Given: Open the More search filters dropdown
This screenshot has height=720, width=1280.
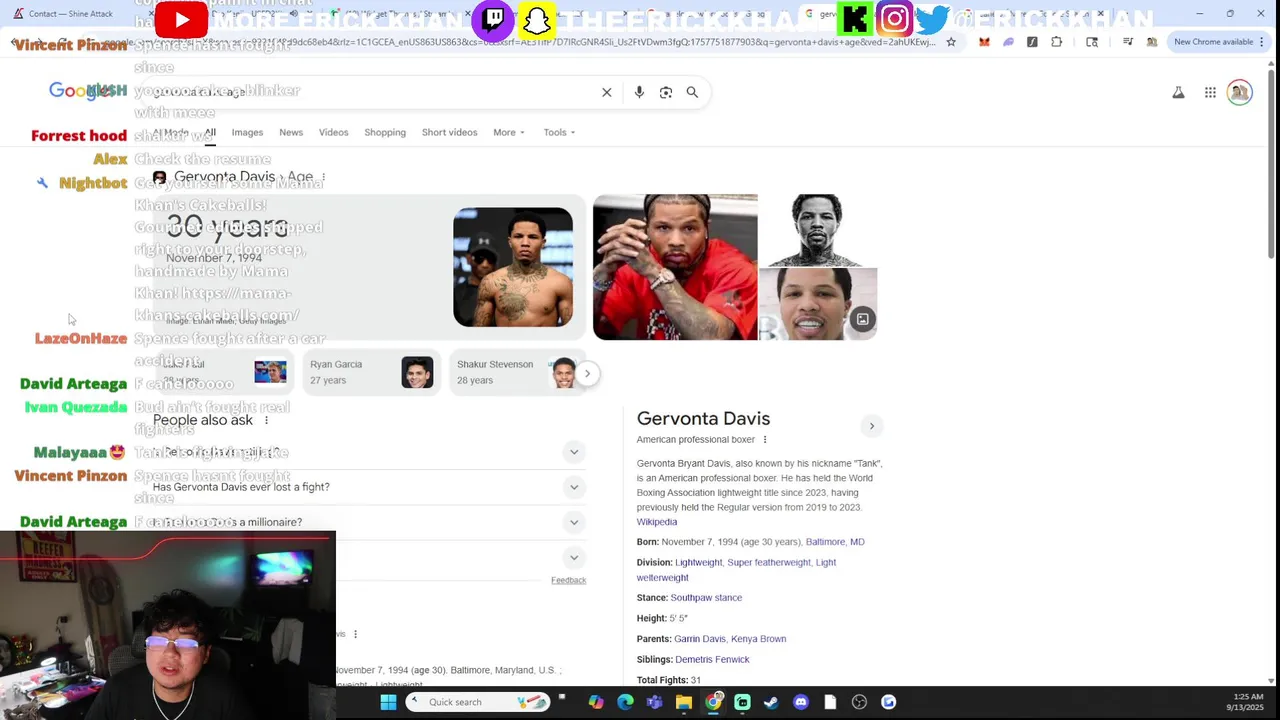Looking at the screenshot, I should coord(508,132).
